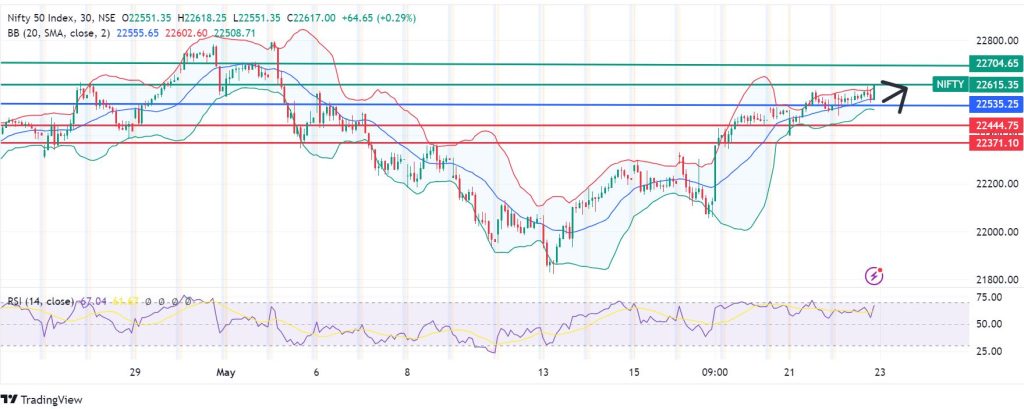Screen dimensions: 1024x409
Task: Click the +64.65 (+0.29%) change value
Action: (x=380, y=20)
